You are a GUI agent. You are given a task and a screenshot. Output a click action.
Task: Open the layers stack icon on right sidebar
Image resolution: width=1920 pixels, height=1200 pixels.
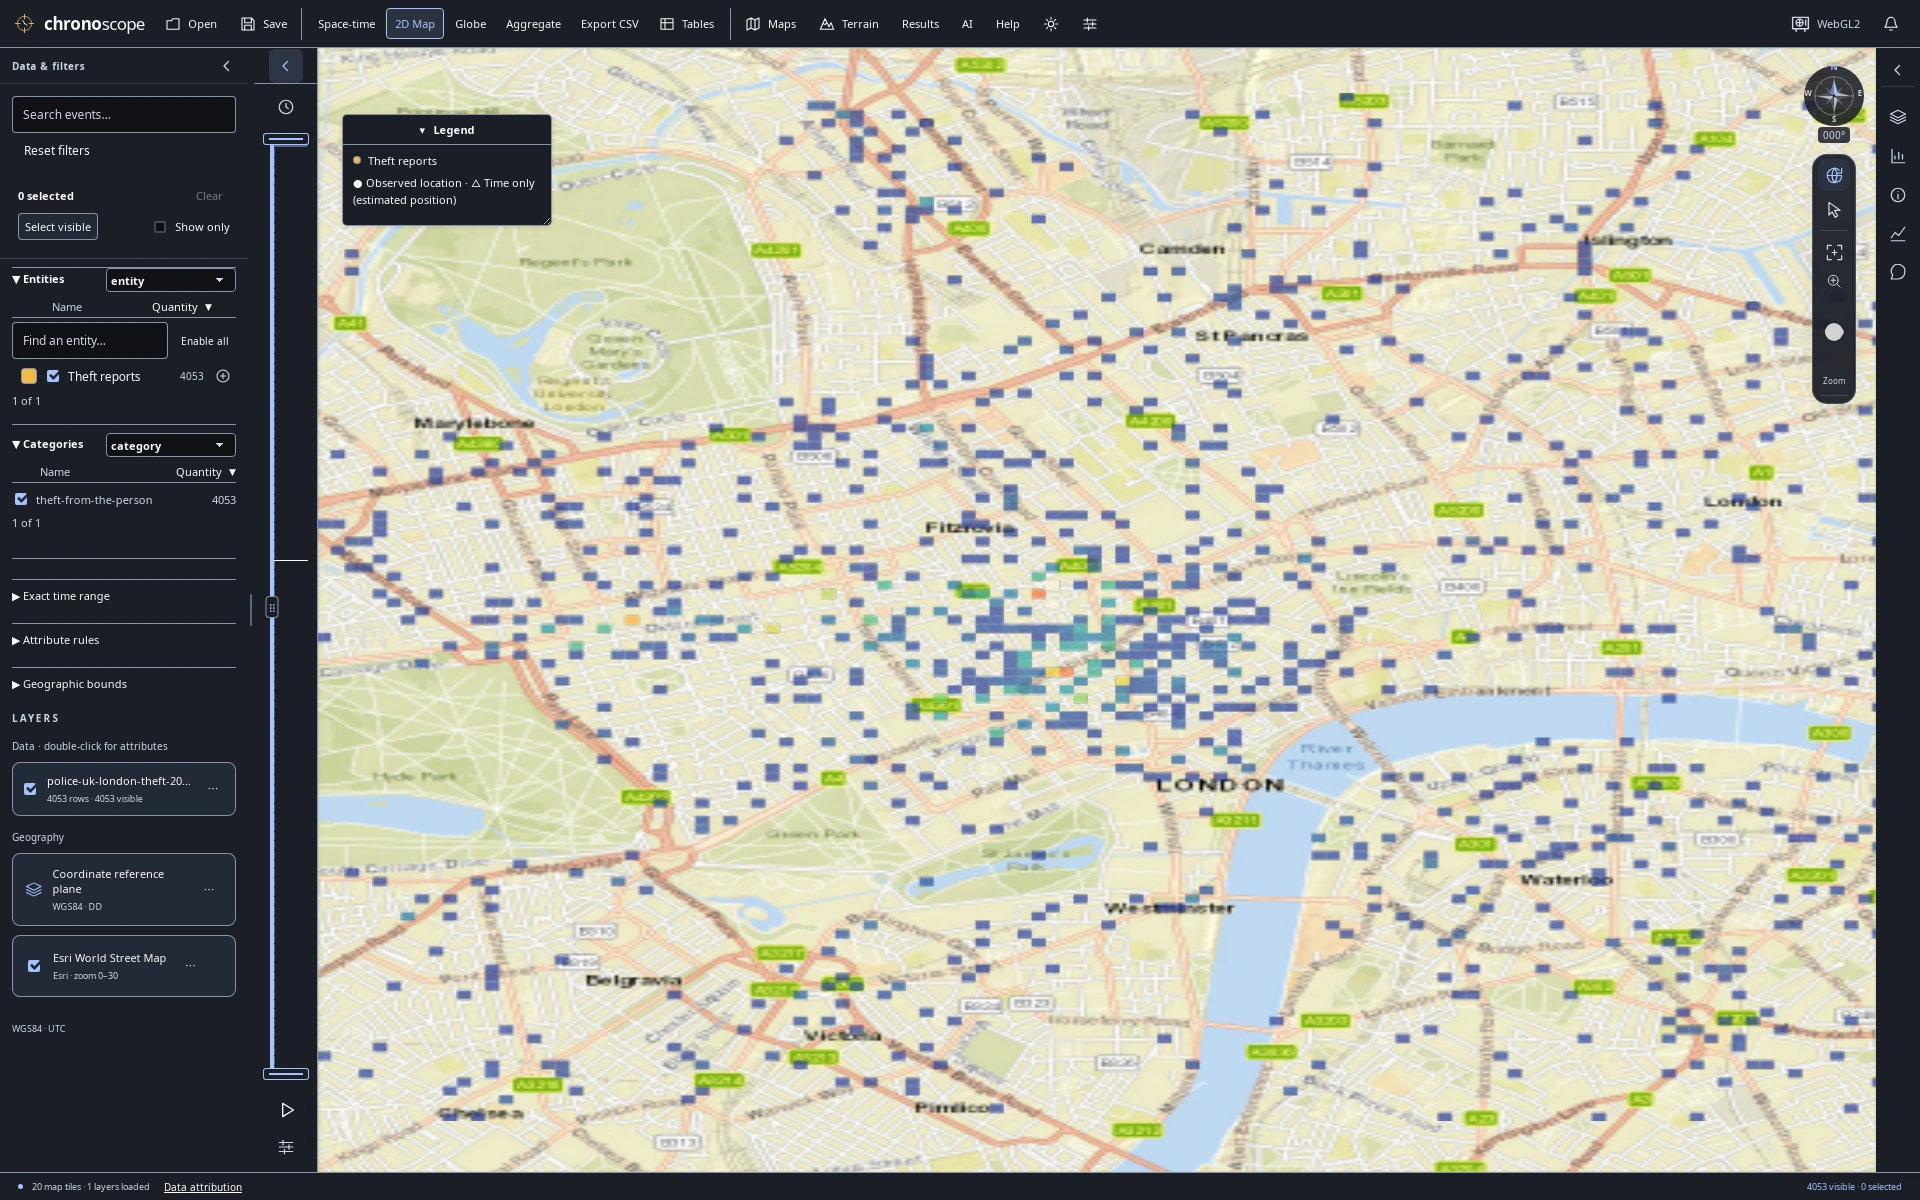tap(1898, 117)
